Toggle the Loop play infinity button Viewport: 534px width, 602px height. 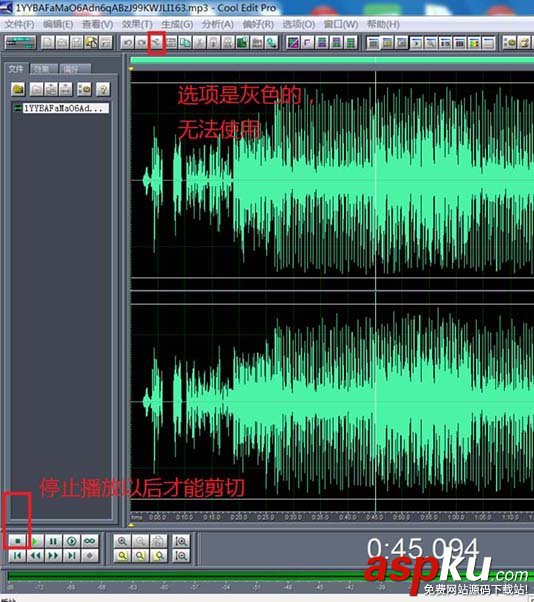point(90,541)
